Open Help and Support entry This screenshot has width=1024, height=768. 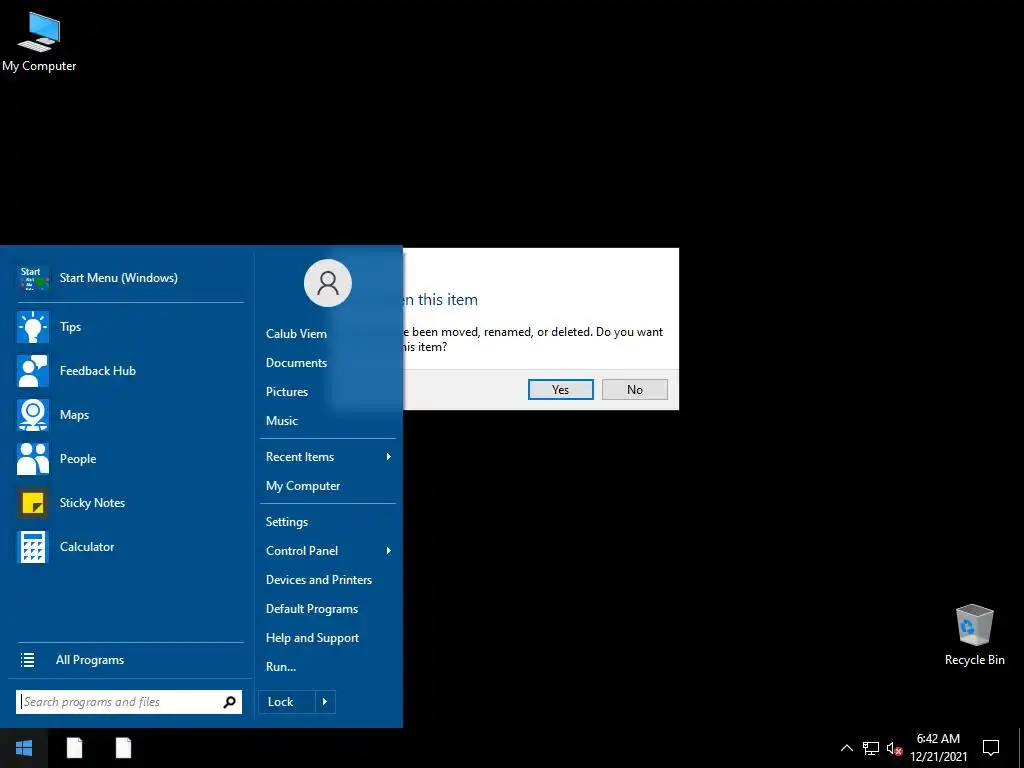(x=312, y=638)
